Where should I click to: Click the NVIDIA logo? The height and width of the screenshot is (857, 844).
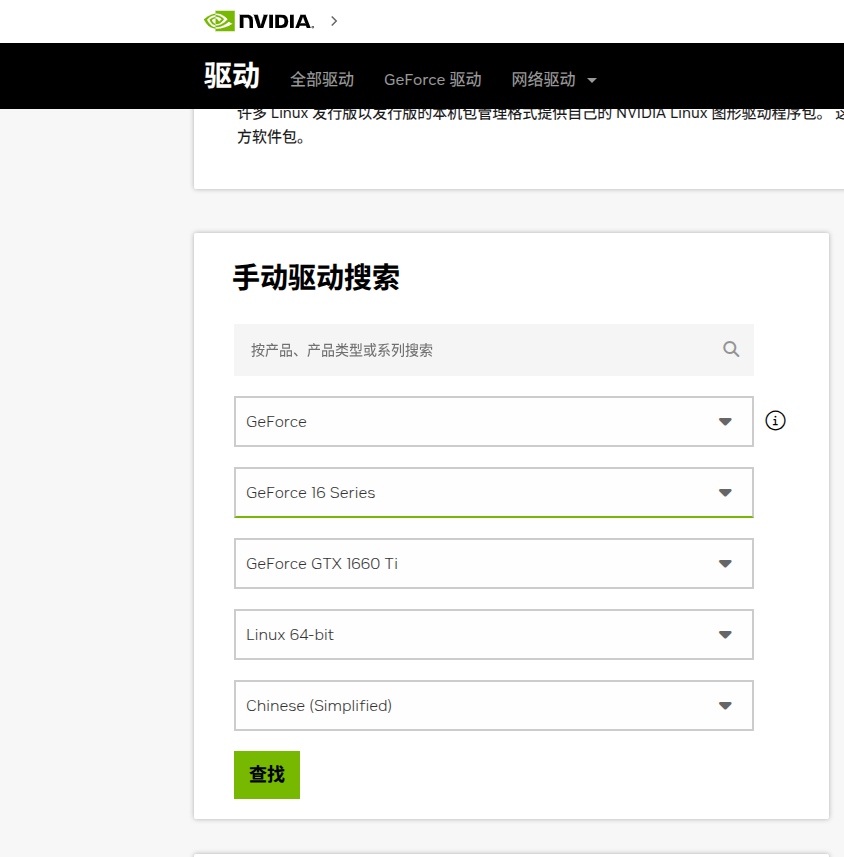pyautogui.click(x=259, y=21)
